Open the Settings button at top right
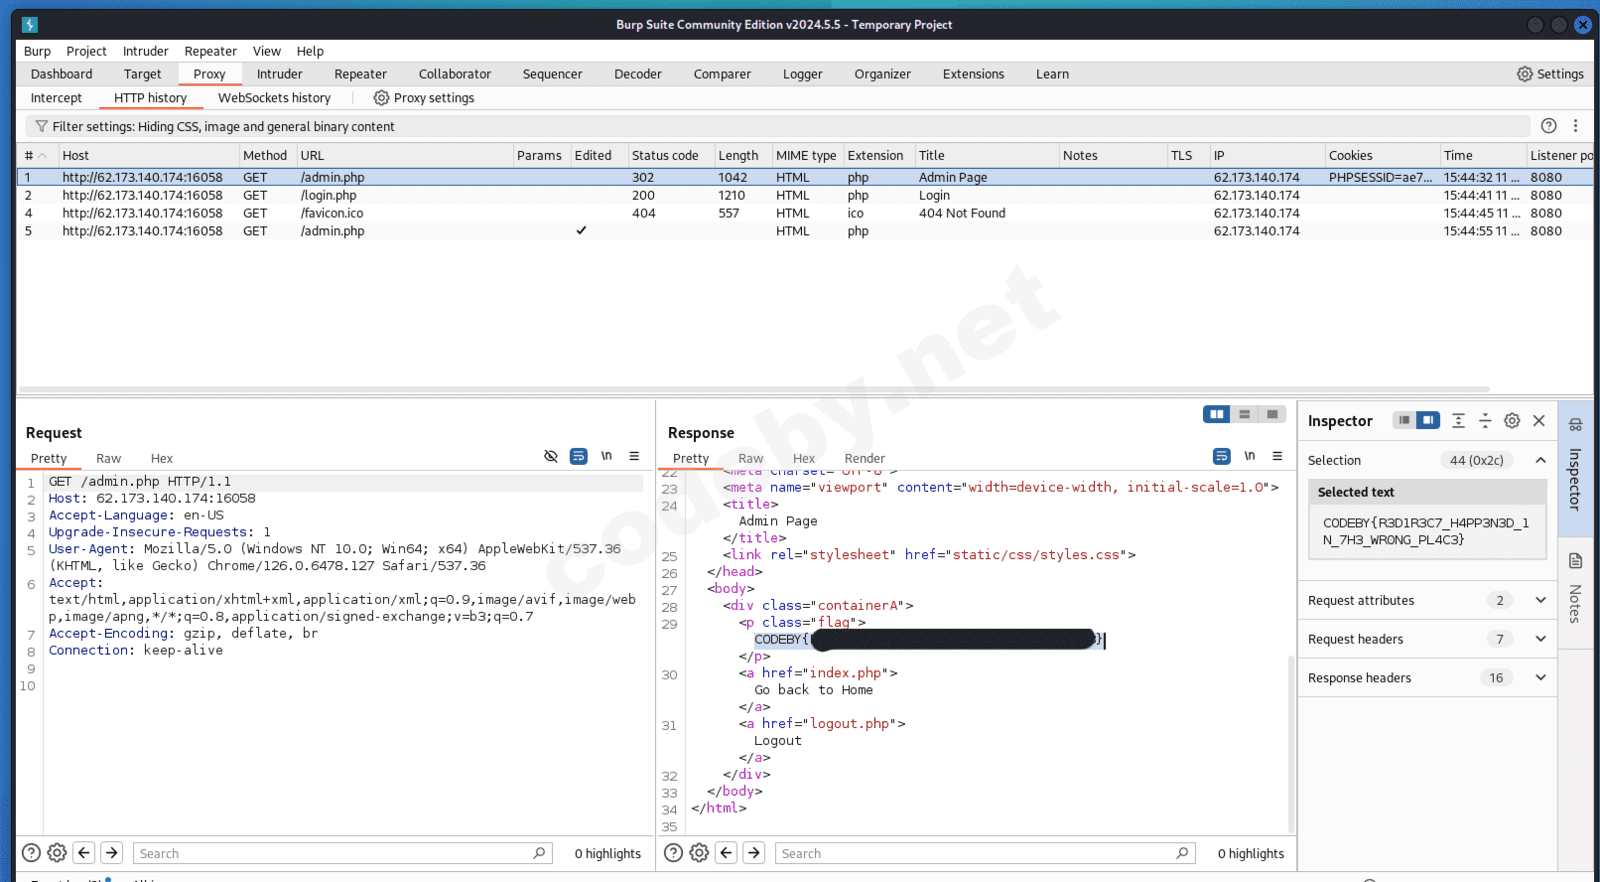This screenshot has width=1600, height=882. pos(1550,74)
